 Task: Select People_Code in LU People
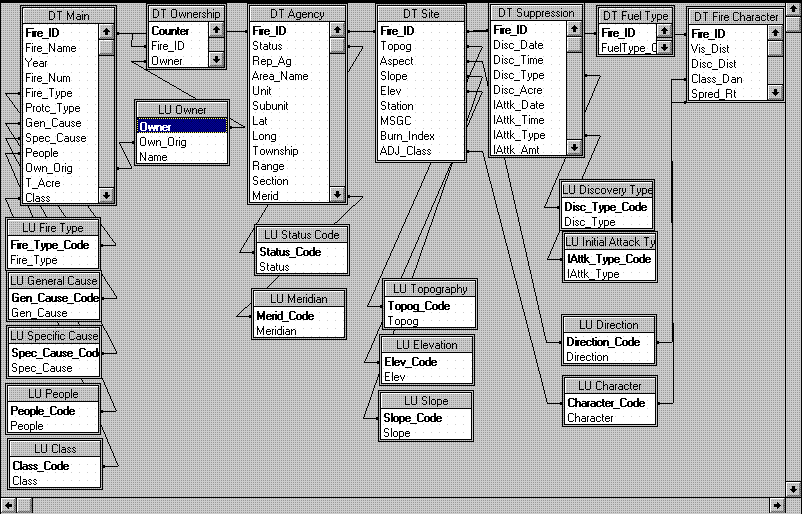pos(42,411)
